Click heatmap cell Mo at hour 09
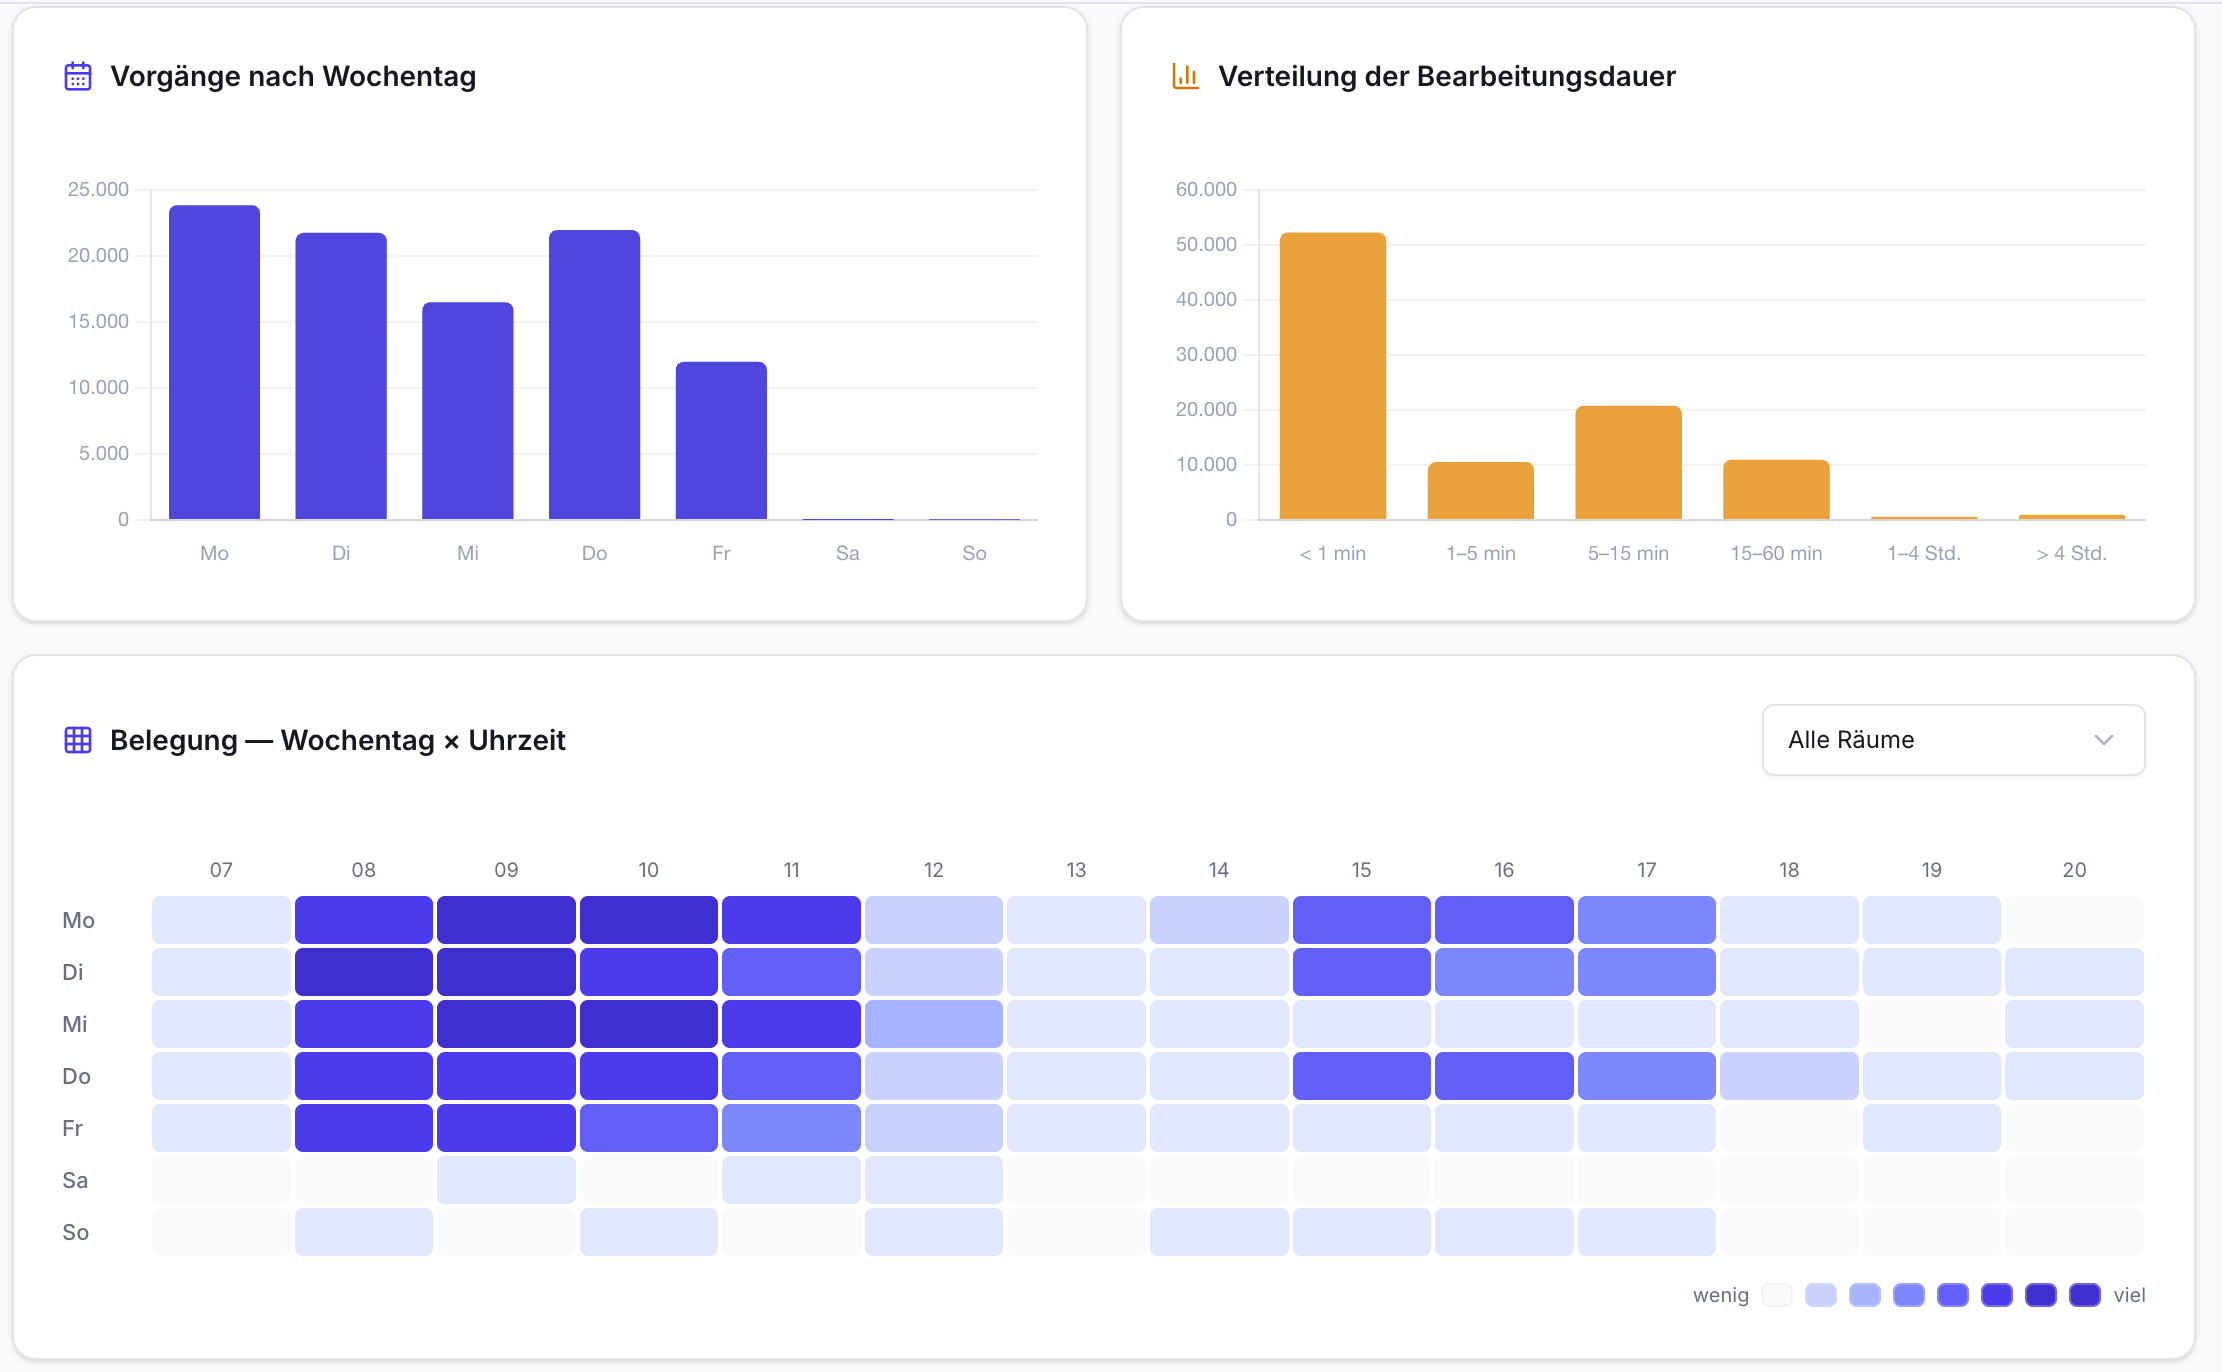Image resolution: width=2222 pixels, height=1372 pixels. coord(506,920)
